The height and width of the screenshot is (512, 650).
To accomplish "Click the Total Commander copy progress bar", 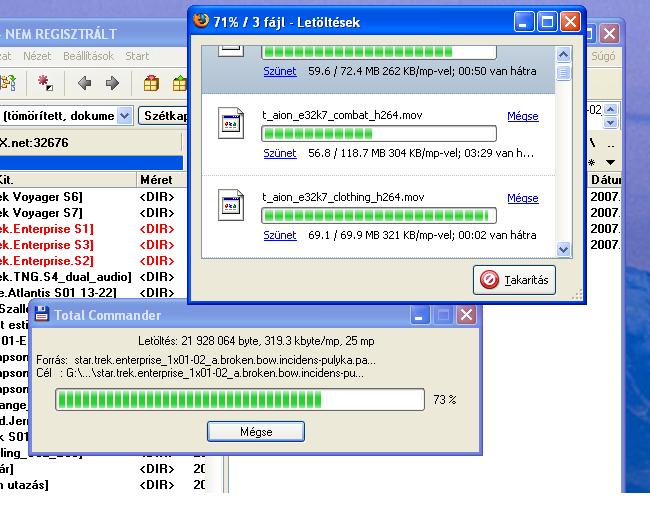I will coord(239,400).
